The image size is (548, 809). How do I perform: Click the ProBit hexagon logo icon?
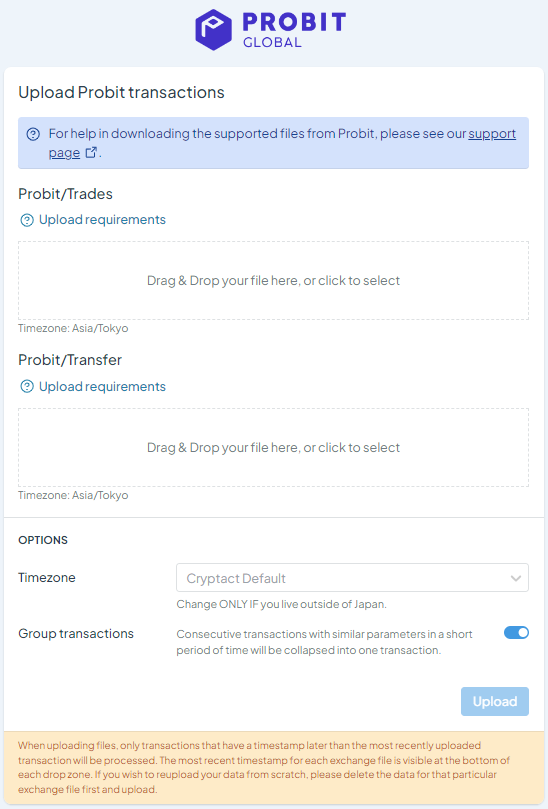coord(213,29)
